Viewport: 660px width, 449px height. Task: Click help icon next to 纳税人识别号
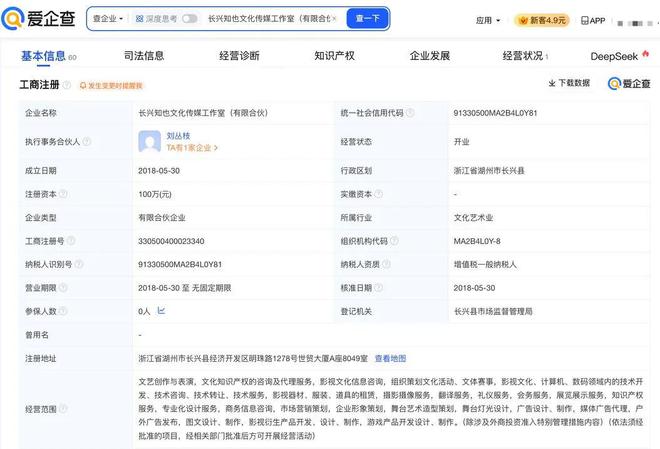pyautogui.click(x=79, y=264)
